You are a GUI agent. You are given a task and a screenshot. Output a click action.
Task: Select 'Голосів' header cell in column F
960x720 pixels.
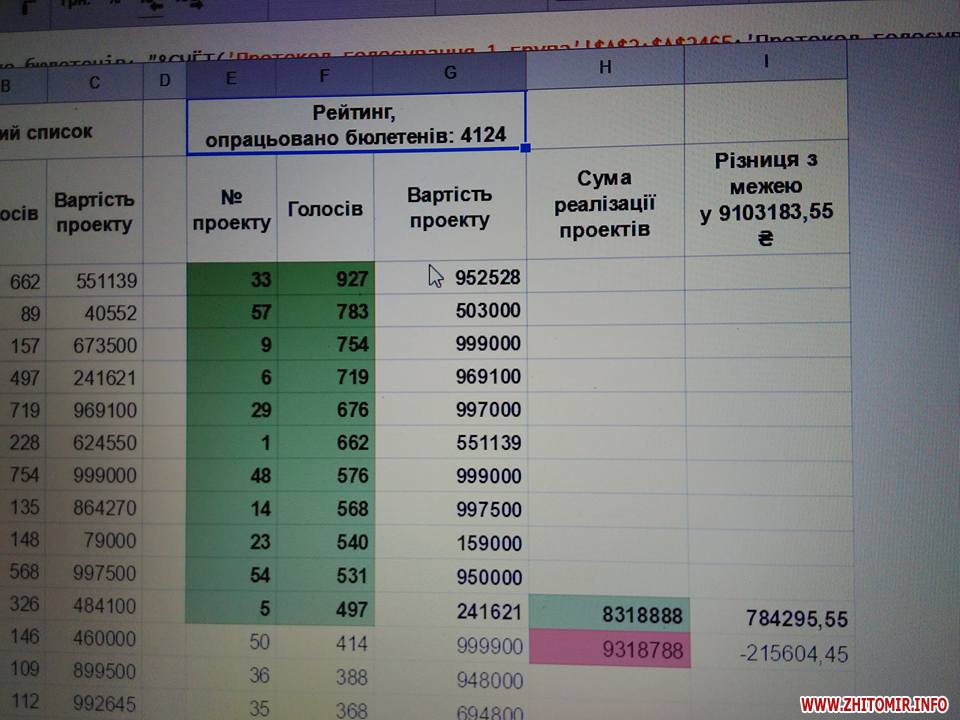pos(325,209)
